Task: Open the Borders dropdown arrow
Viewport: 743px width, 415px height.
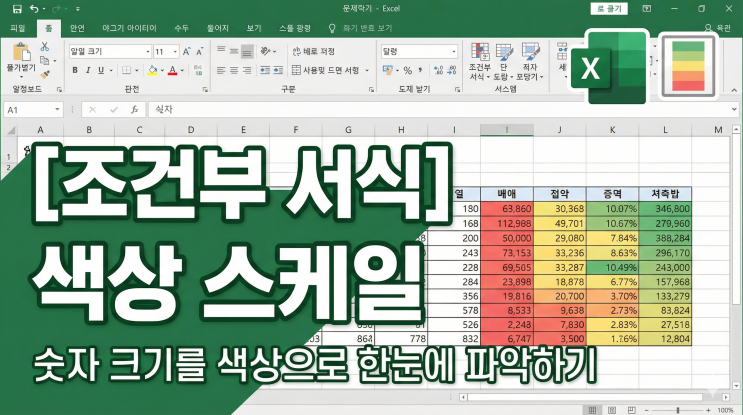Action: tap(136, 70)
